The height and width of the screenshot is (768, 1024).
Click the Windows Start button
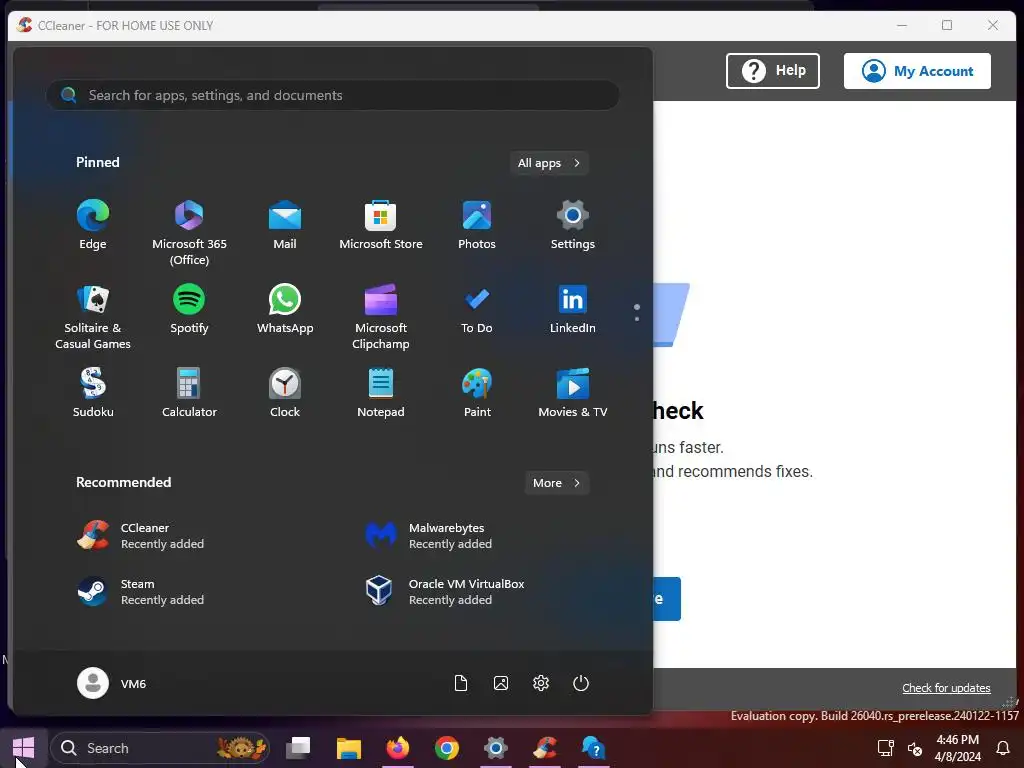click(24, 748)
